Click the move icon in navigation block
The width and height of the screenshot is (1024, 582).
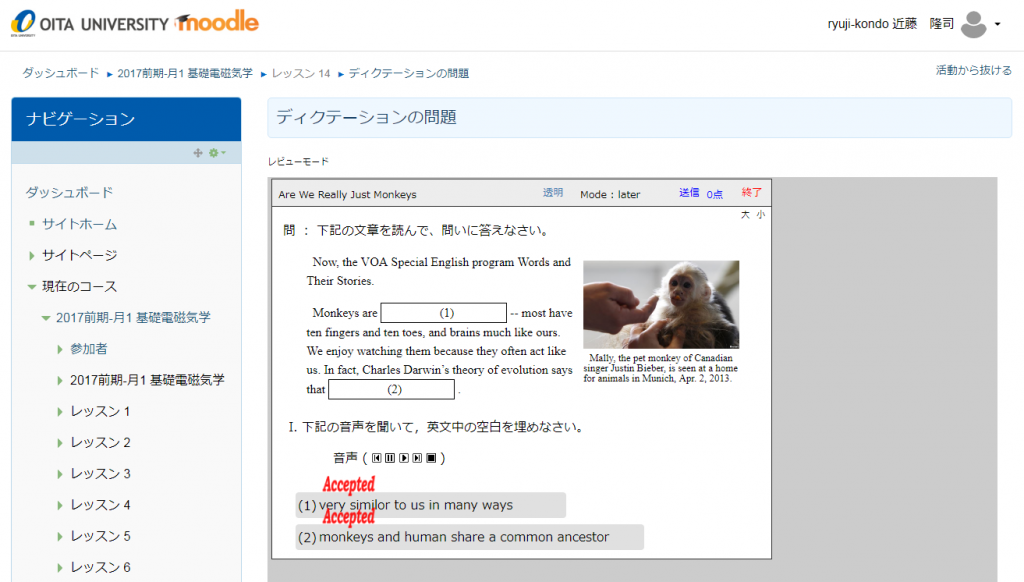click(x=197, y=153)
